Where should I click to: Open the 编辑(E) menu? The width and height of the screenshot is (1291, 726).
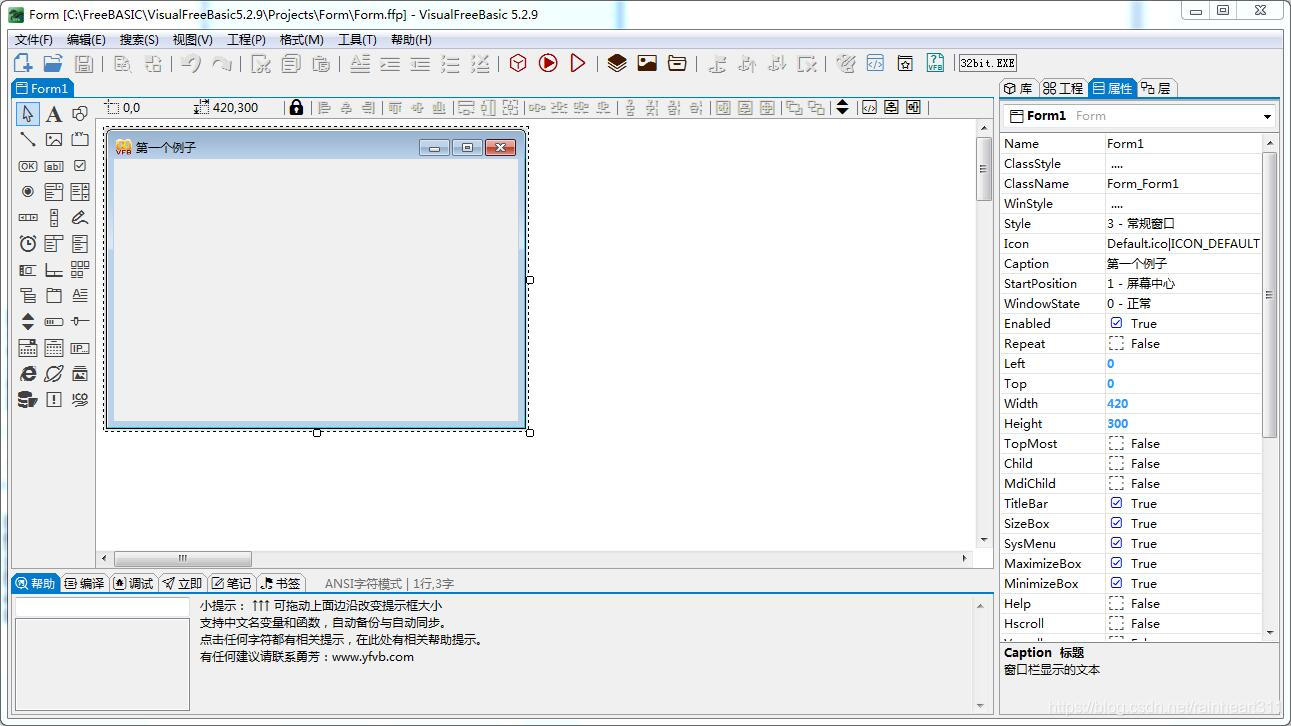point(86,40)
